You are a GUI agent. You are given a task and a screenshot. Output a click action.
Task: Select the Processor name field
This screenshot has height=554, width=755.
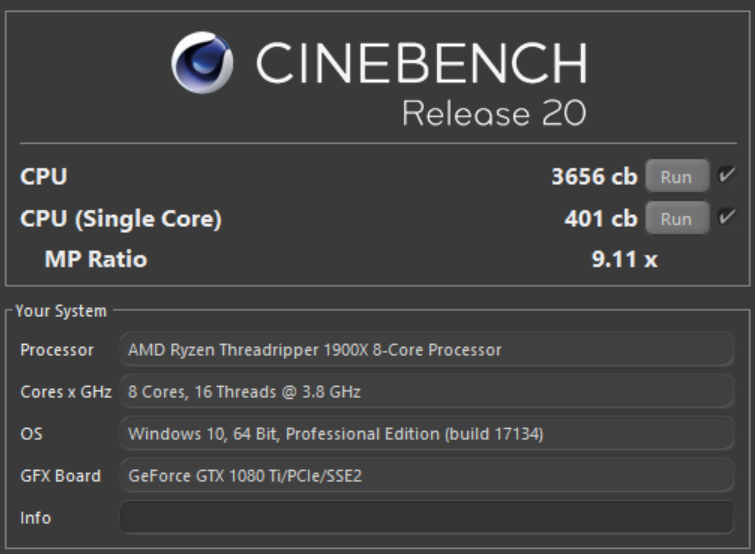coord(427,350)
